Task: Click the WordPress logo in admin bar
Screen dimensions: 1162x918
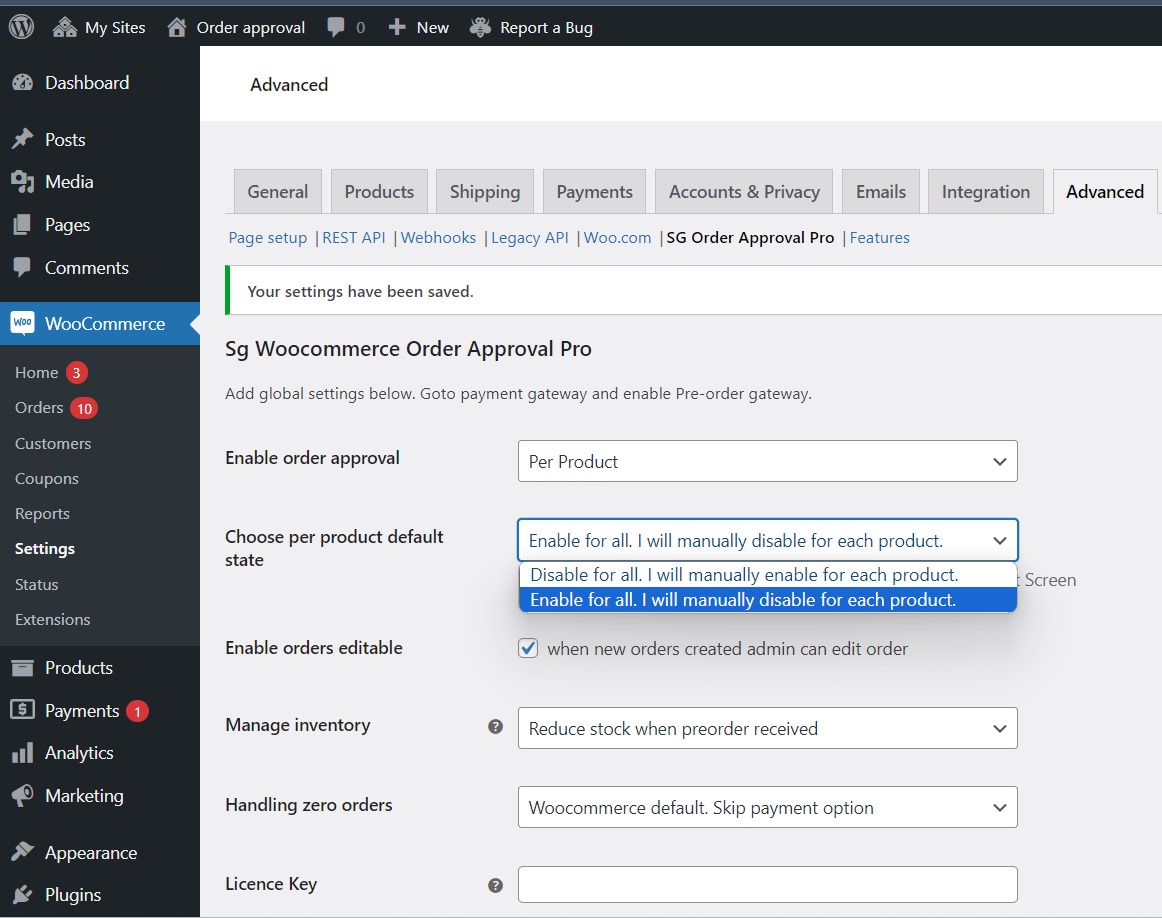Action: click(x=20, y=26)
